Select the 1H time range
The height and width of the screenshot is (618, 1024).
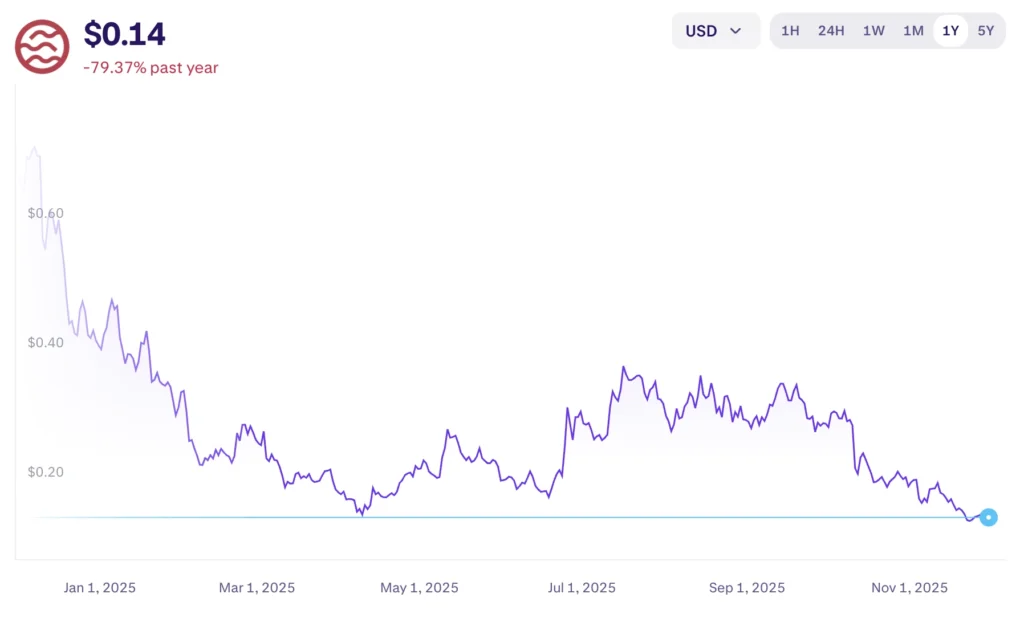[x=790, y=31]
